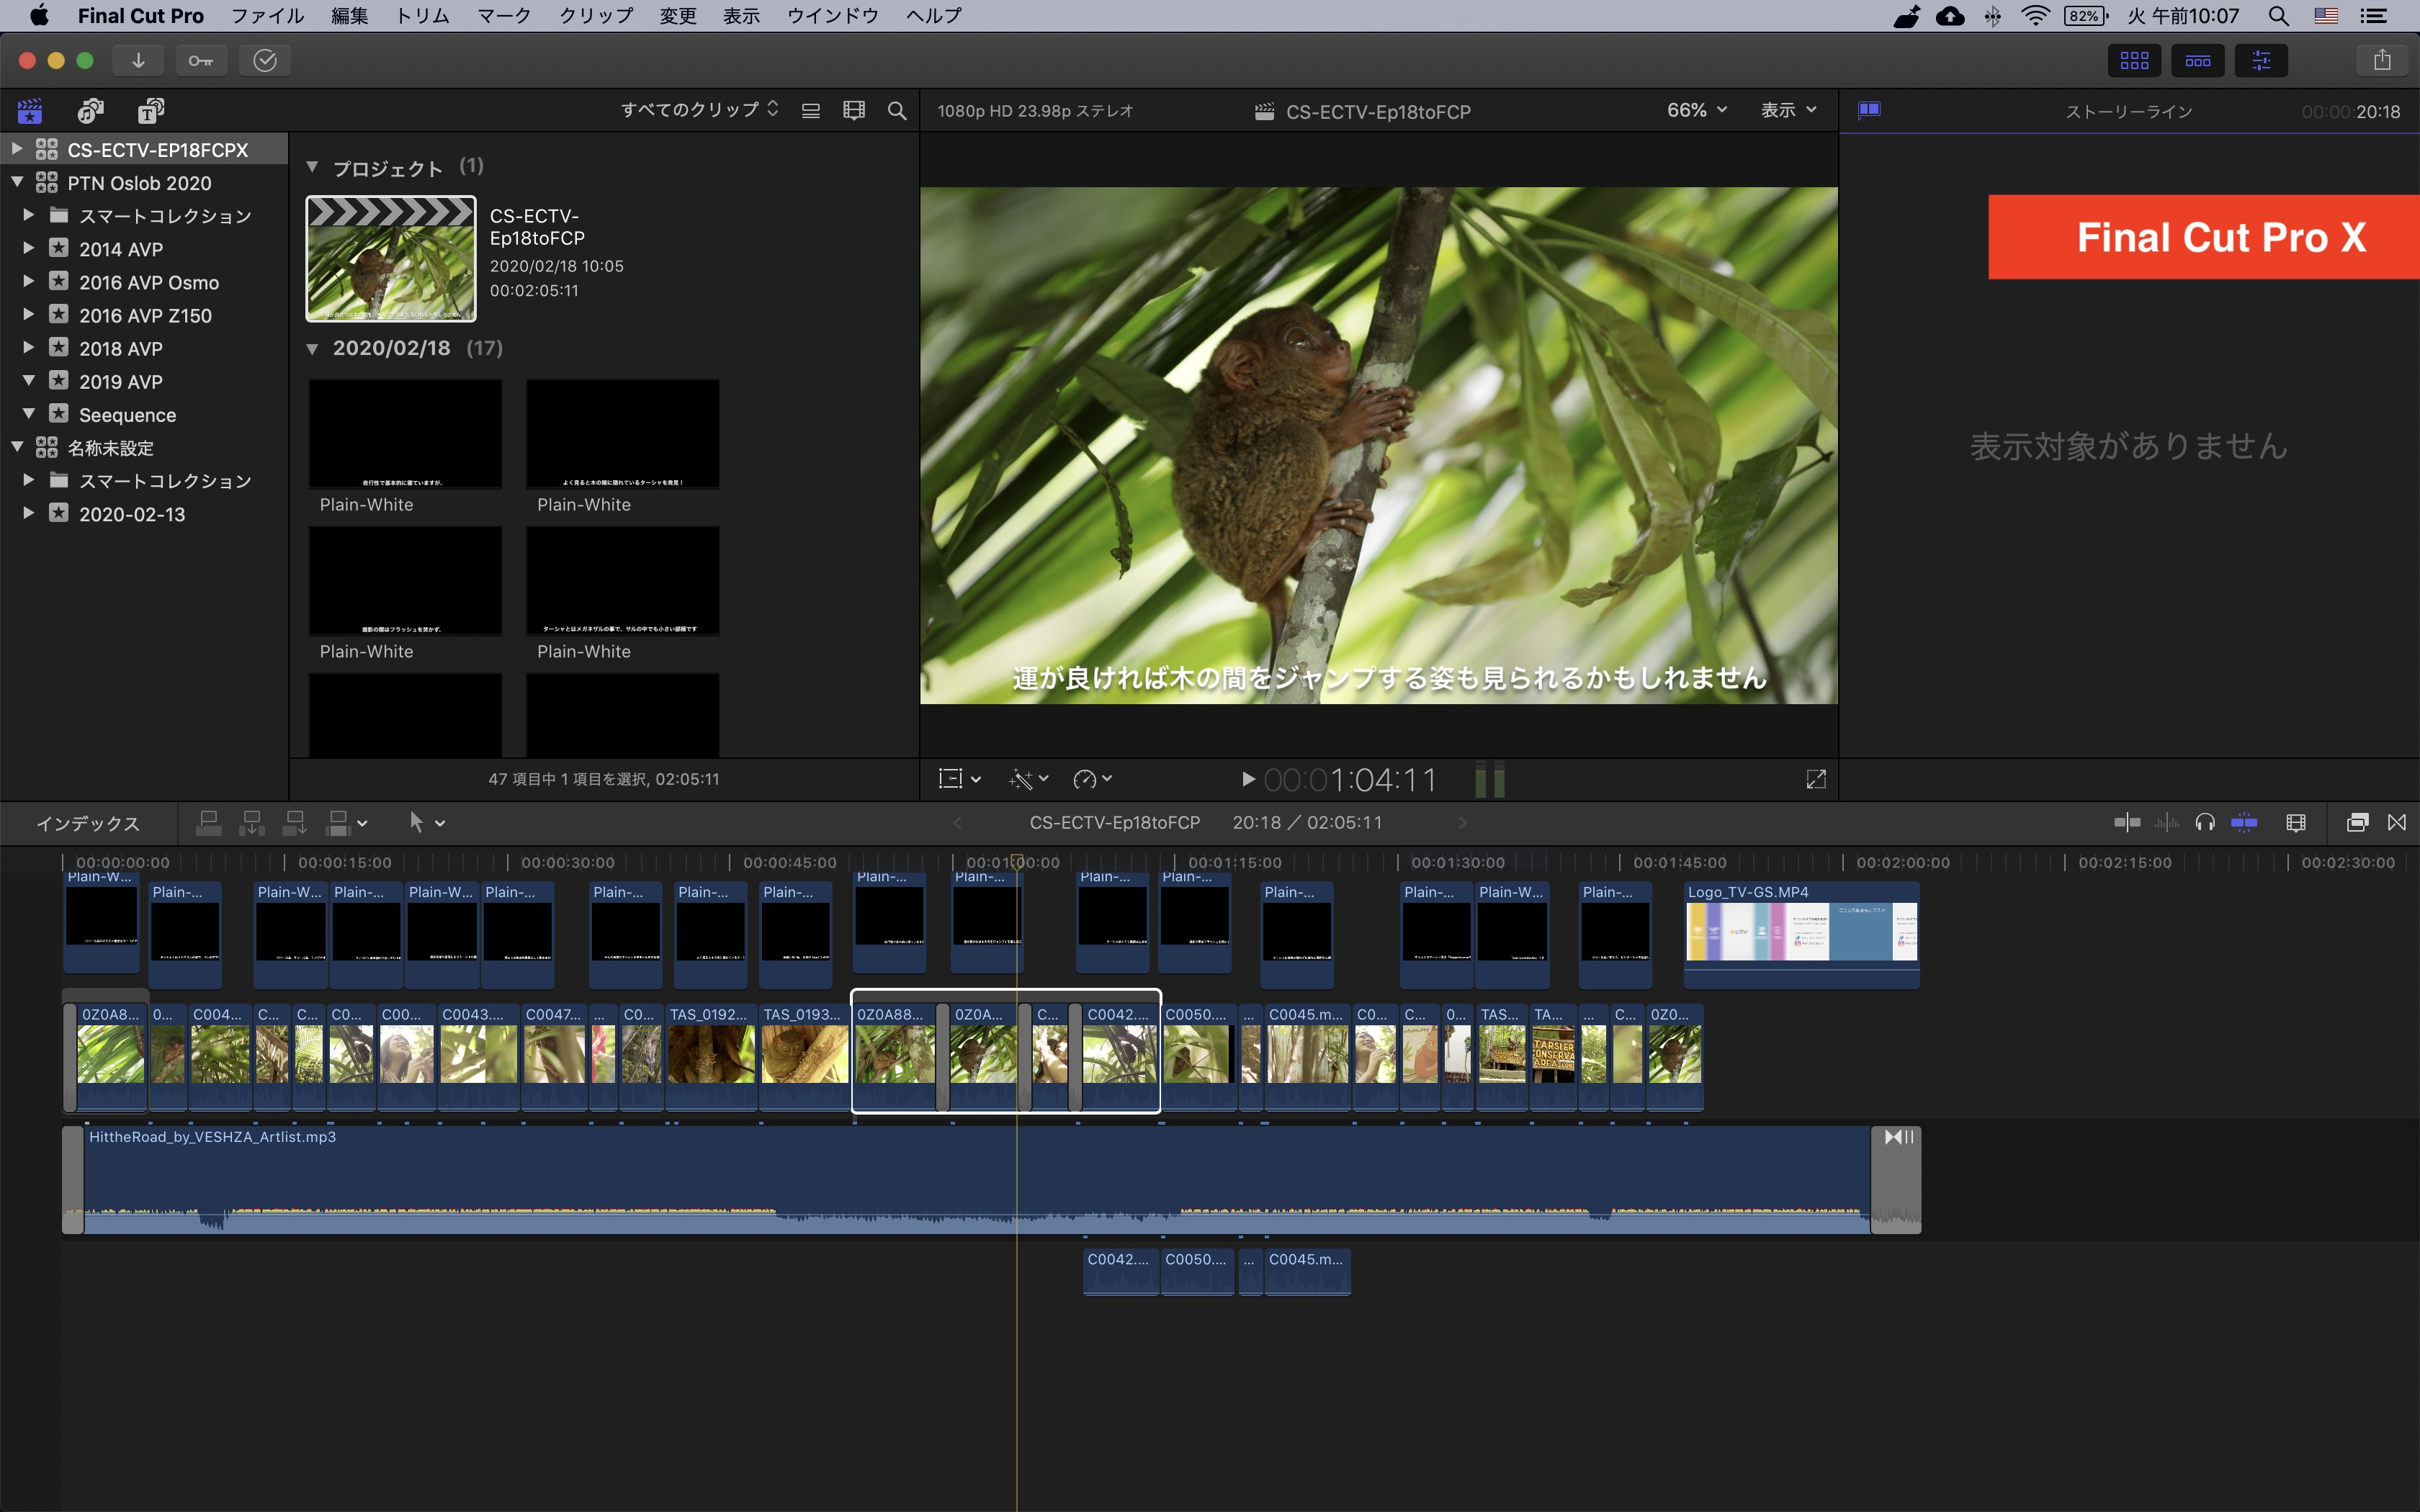This screenshot has height=1512, width=2420.
Task: Toggle the browser panel visibility button
Action: pyautogui.click(x=2134, y=60)
